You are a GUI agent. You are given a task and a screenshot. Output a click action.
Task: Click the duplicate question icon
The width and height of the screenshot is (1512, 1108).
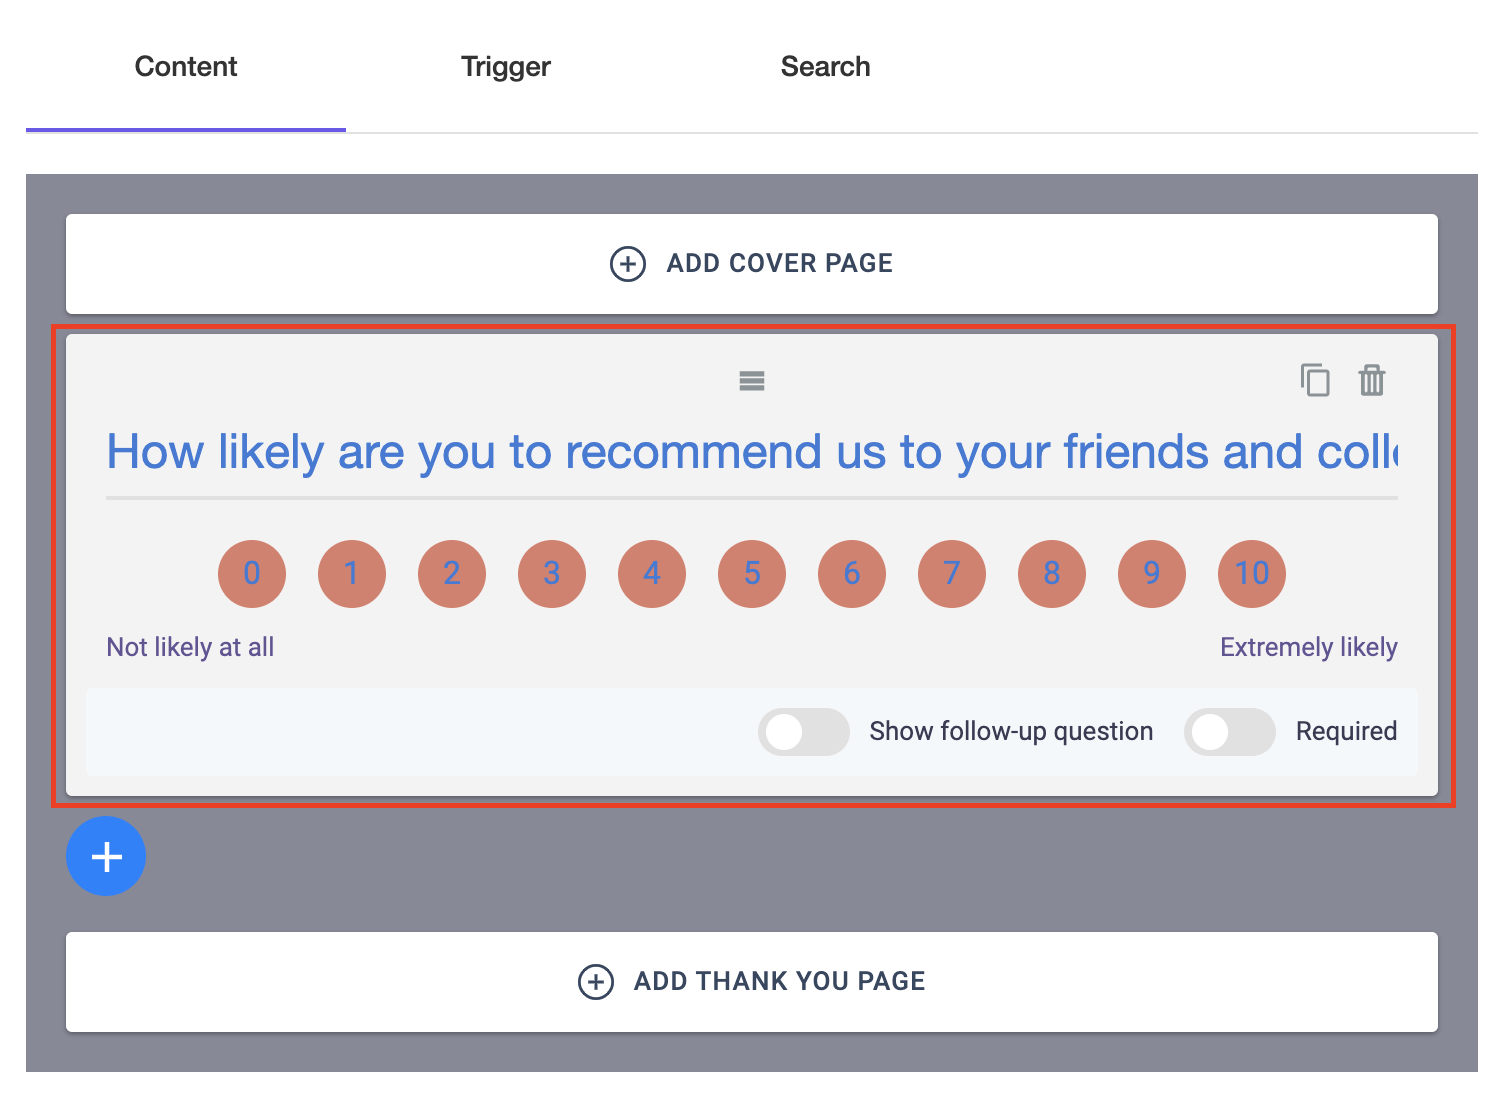(1315, 381)
